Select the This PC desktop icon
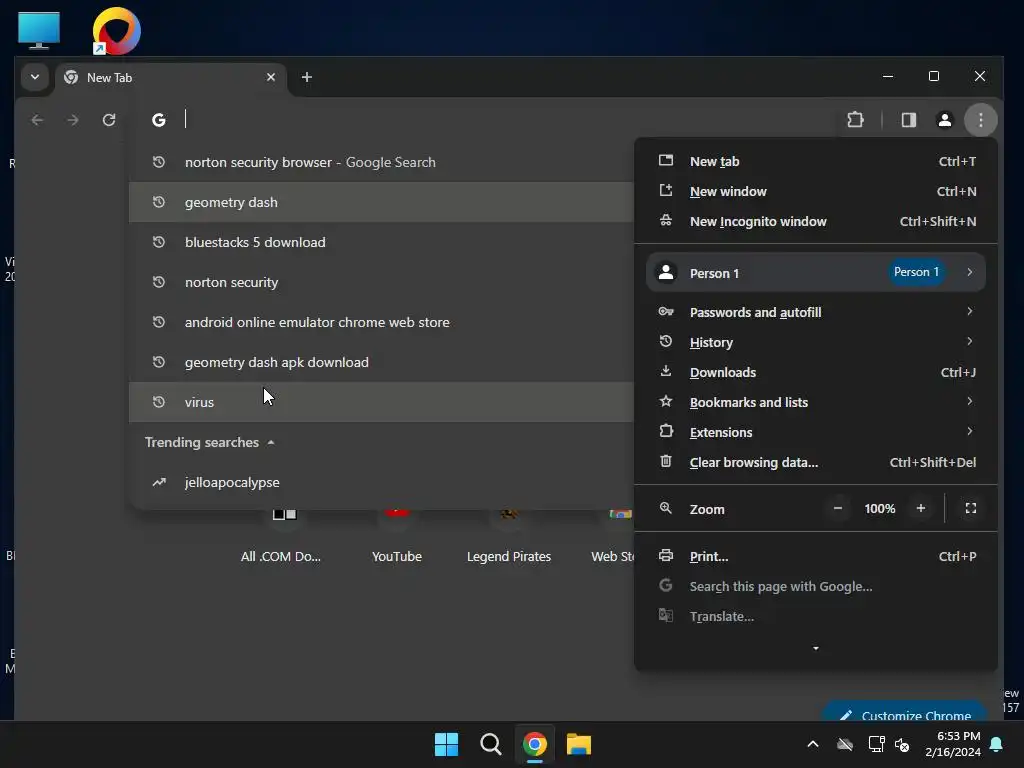The height and width of the screenshot is (768, 1024). click(x=39, y=30)
